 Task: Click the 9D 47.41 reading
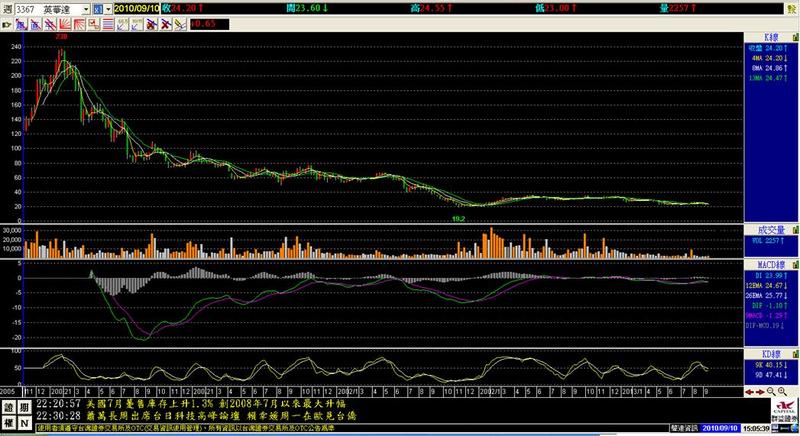pyautogui.click(x=771, y=375)
